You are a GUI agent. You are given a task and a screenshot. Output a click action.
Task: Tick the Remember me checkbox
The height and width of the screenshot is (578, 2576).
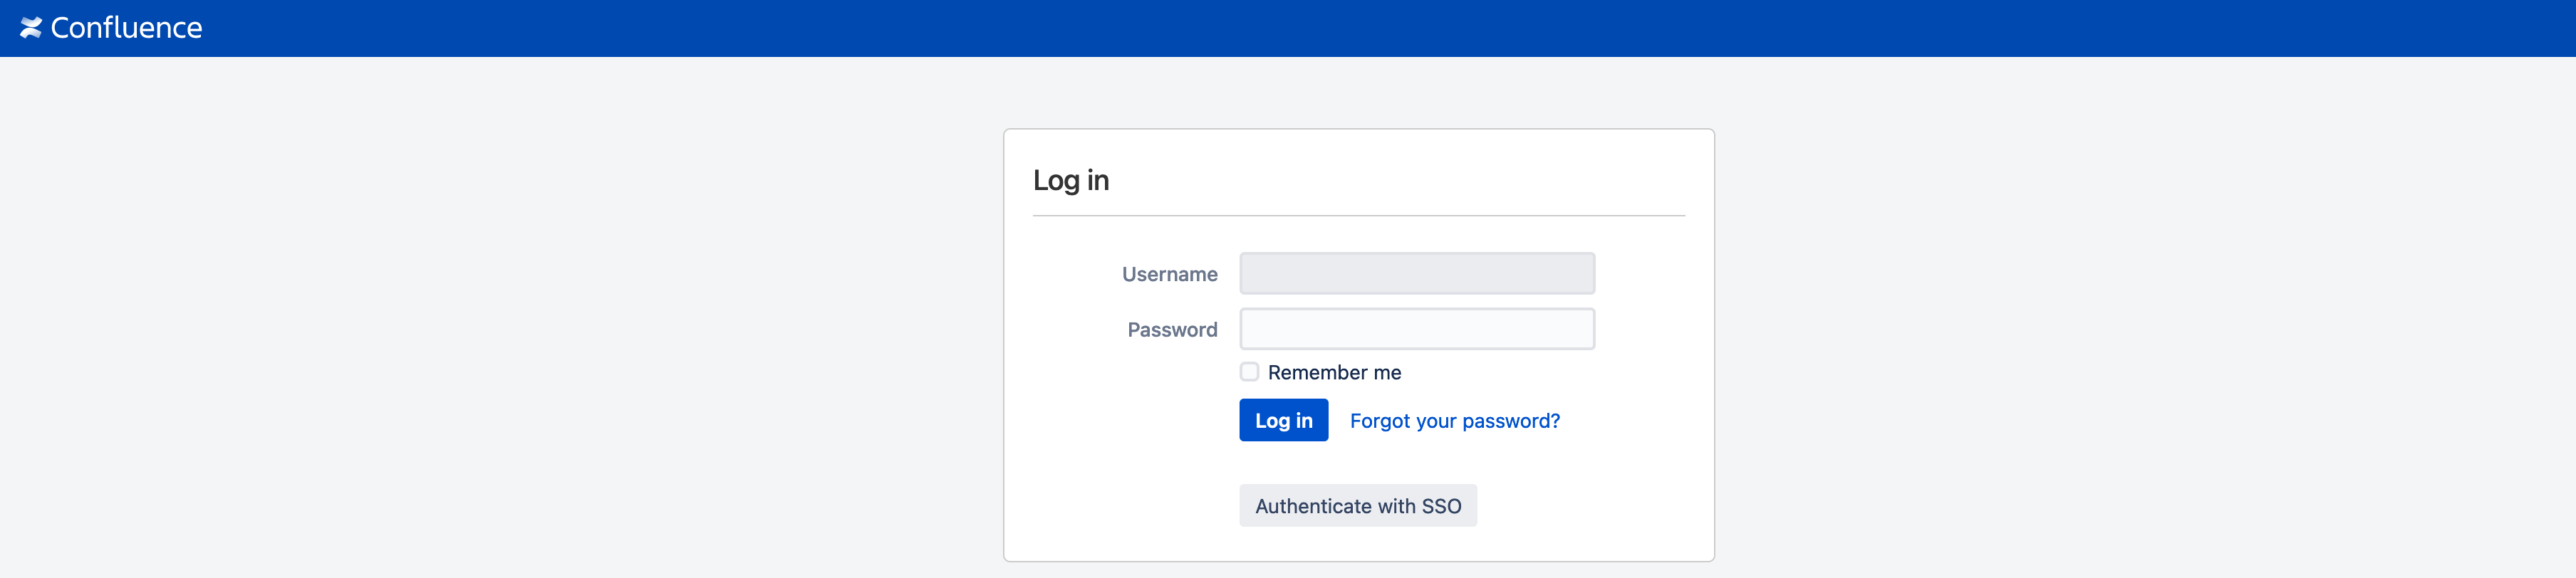pos(1249,372)
